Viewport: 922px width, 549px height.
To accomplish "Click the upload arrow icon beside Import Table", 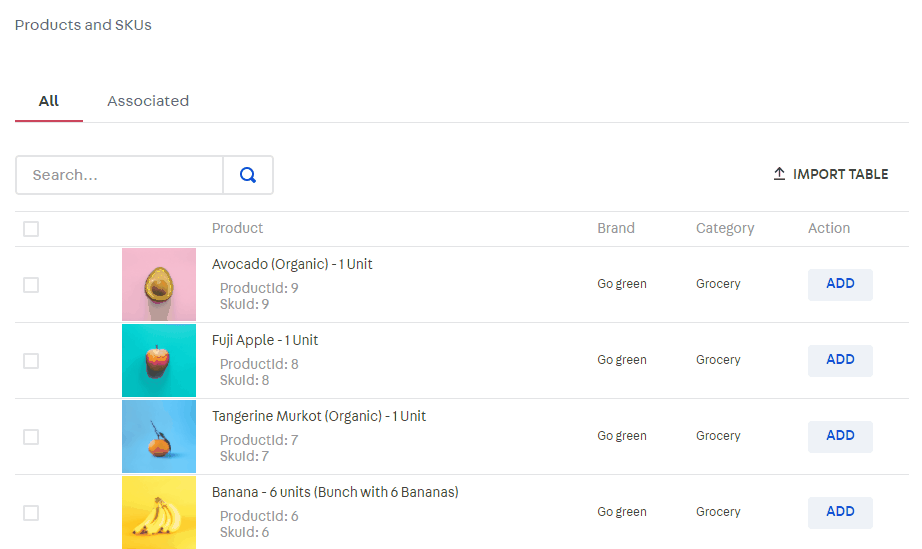I will [x=779, y=174].
